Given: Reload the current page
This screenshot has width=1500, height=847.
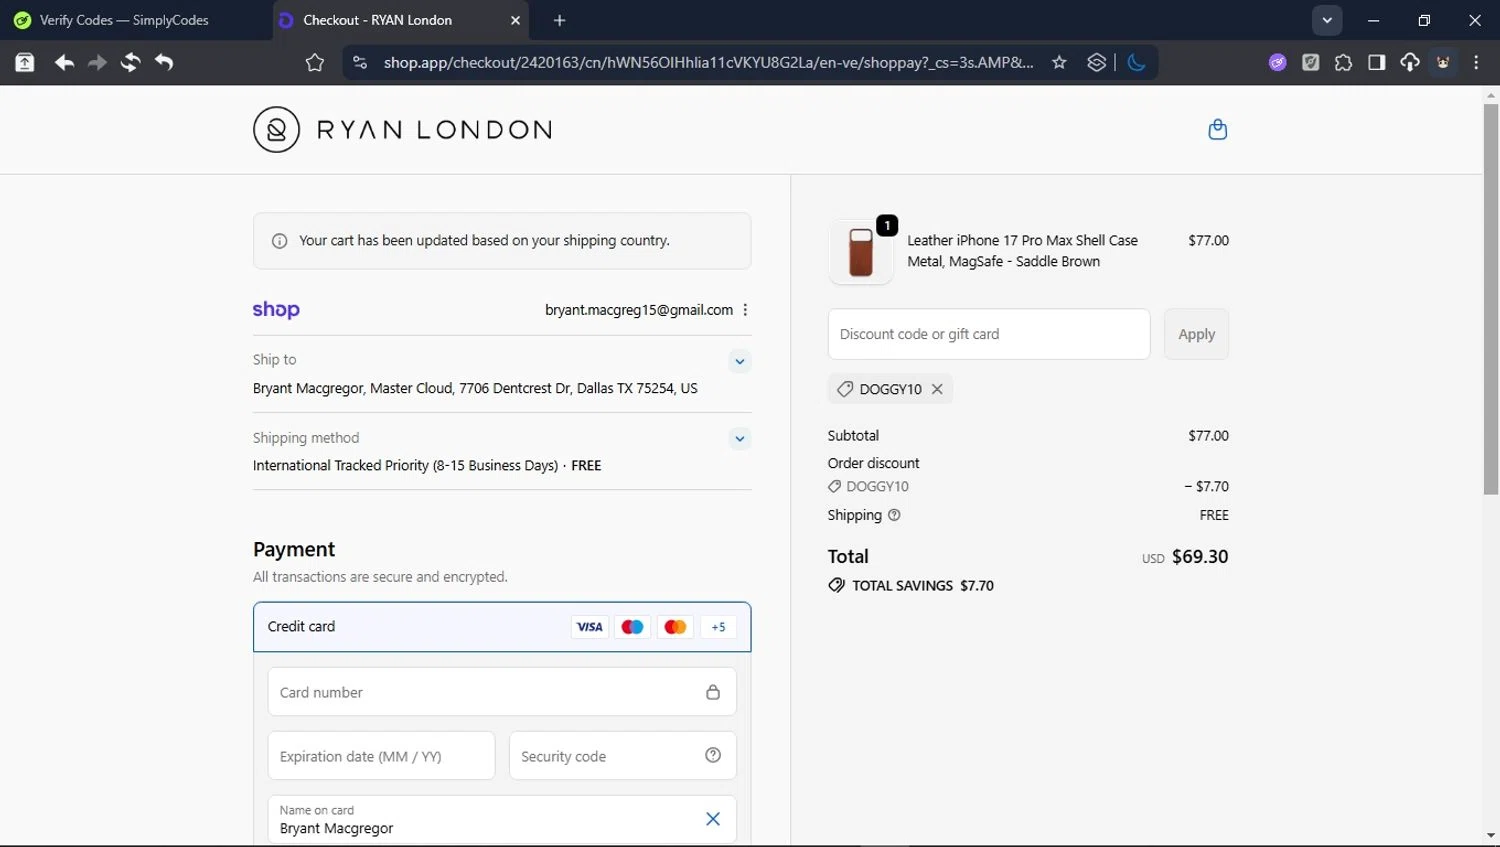Looking at the screenshot, I should [x=130, y=62].
